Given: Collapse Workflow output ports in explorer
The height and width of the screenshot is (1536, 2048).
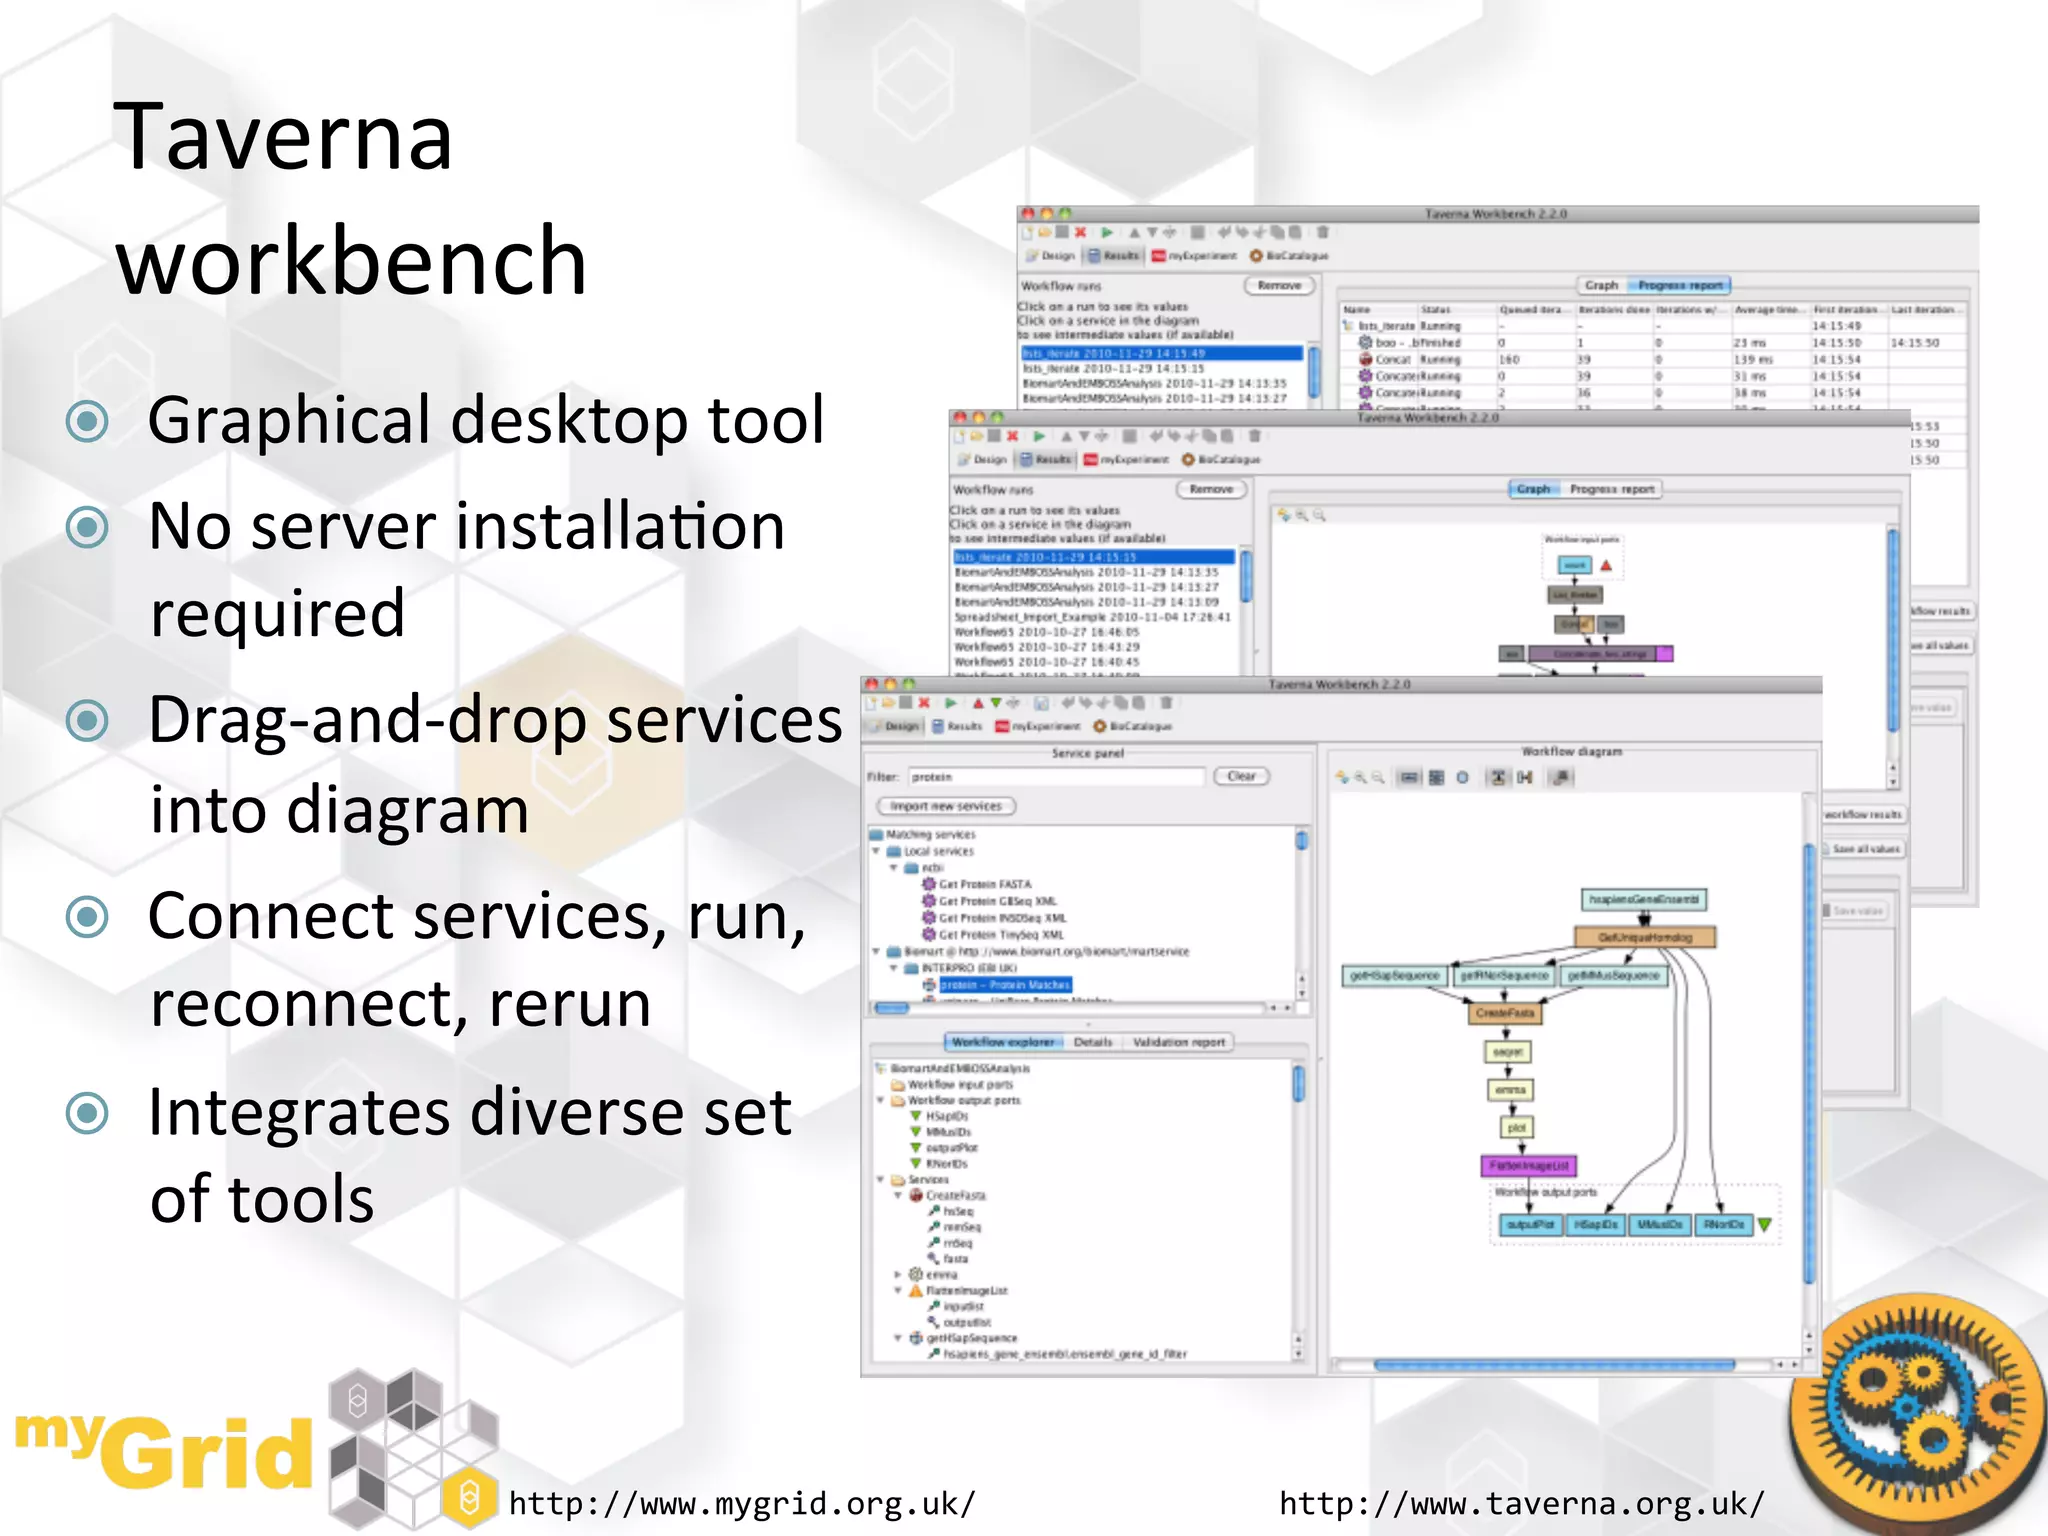Looking at the screenshot, I should pos(880,1100).
